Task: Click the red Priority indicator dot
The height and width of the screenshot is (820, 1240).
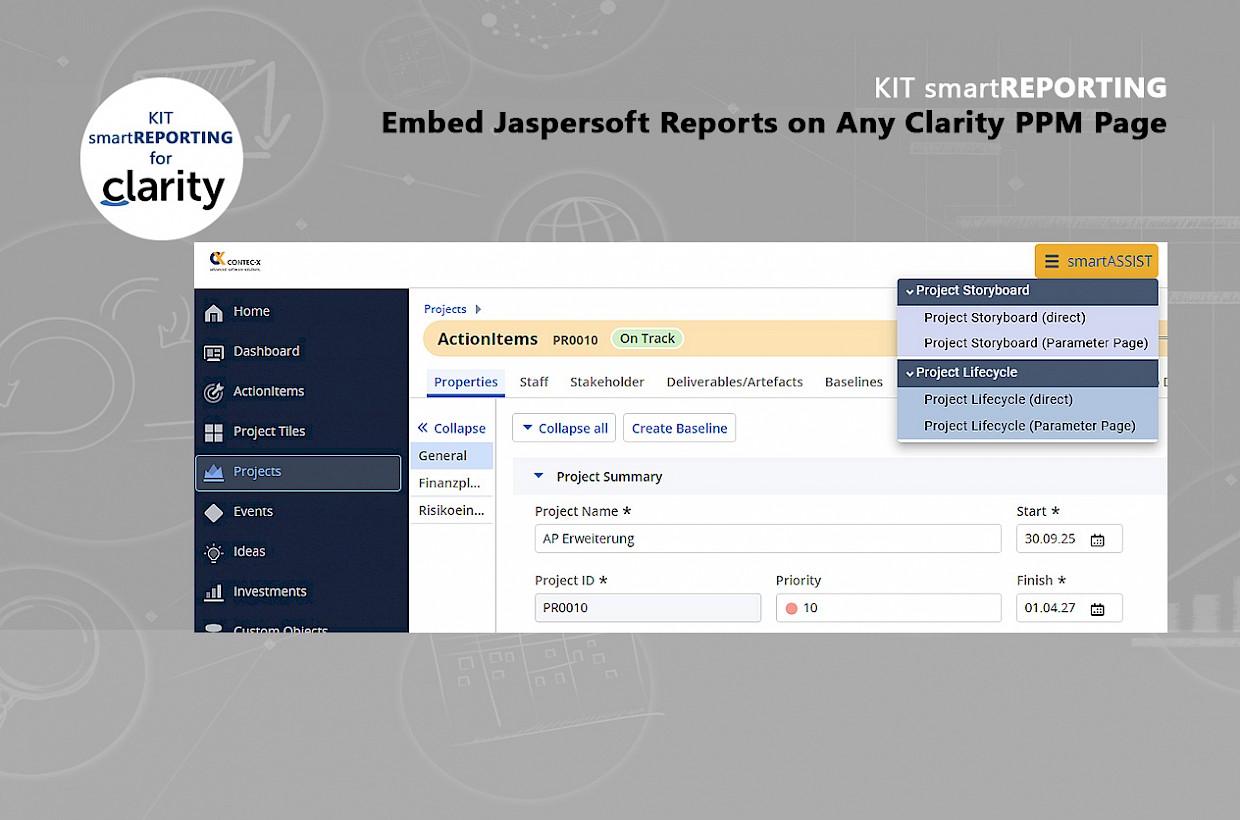Action: 791,608
